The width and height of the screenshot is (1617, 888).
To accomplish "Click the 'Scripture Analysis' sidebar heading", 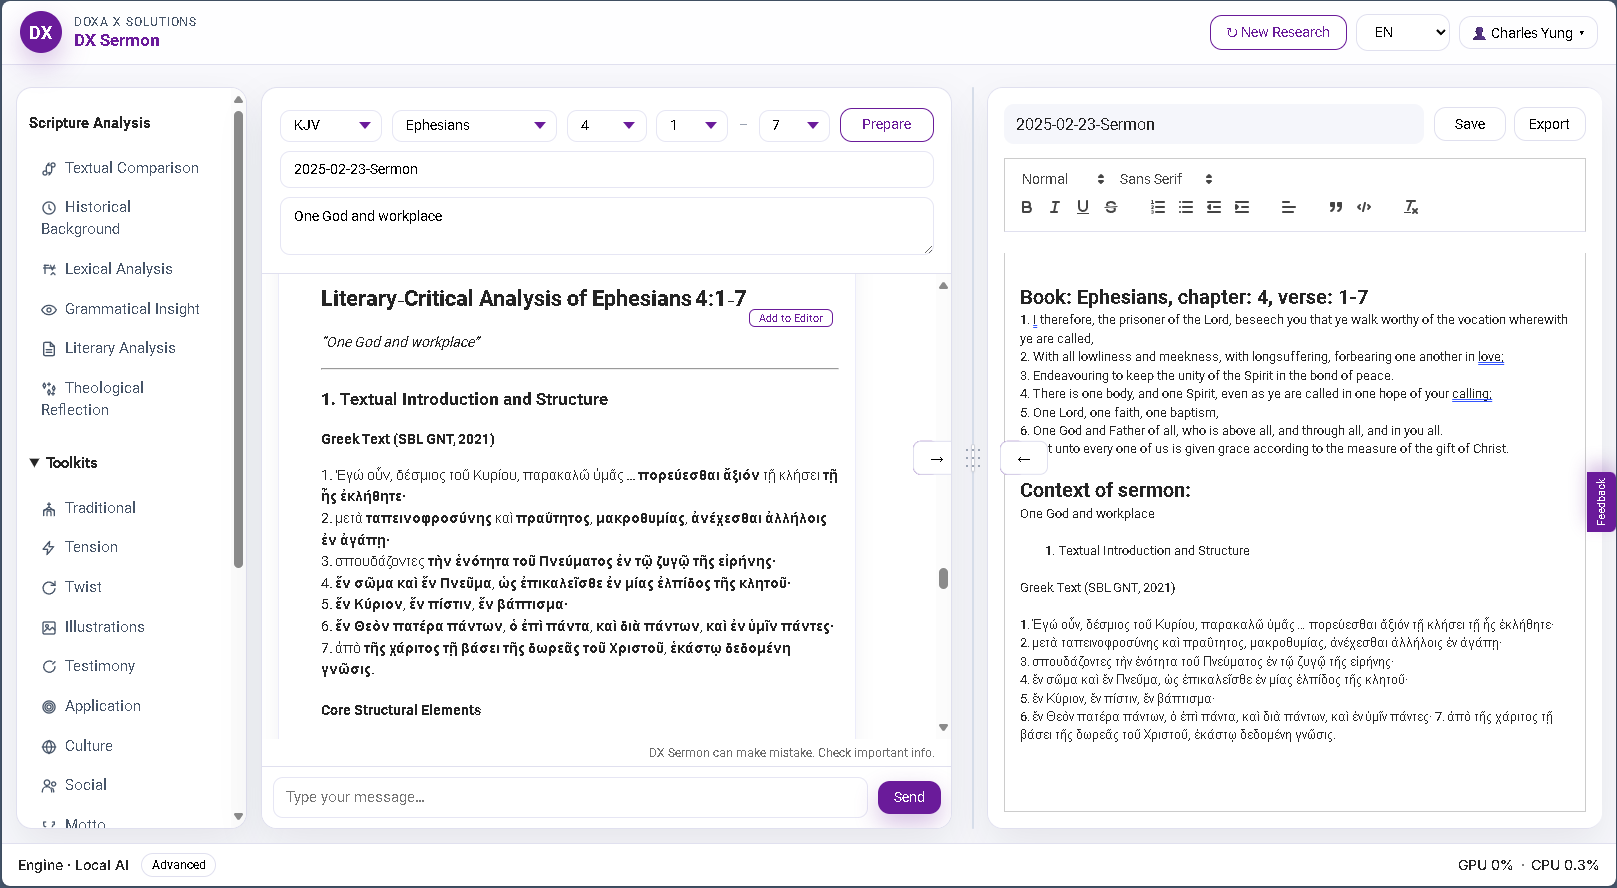I will [x=90, y=123].
